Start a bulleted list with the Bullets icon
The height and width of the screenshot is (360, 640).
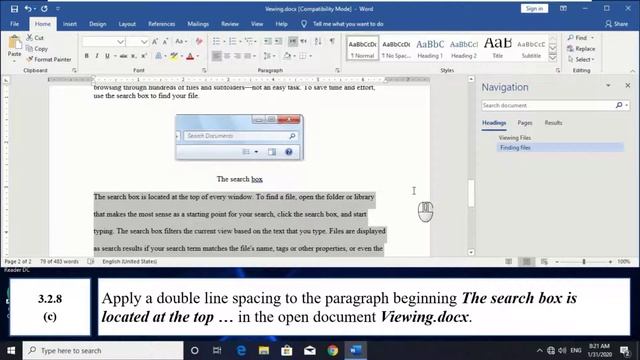tap(216, 41)
